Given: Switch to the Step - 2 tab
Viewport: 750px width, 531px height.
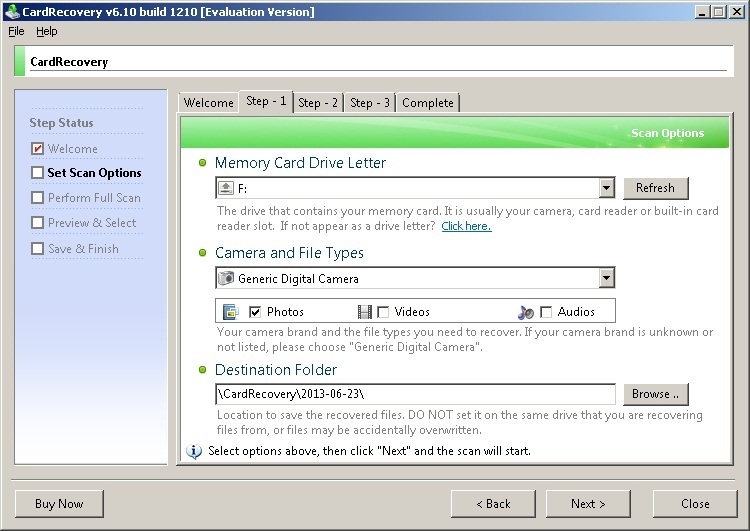Looking at the screenshot, I should pos(318,103).
